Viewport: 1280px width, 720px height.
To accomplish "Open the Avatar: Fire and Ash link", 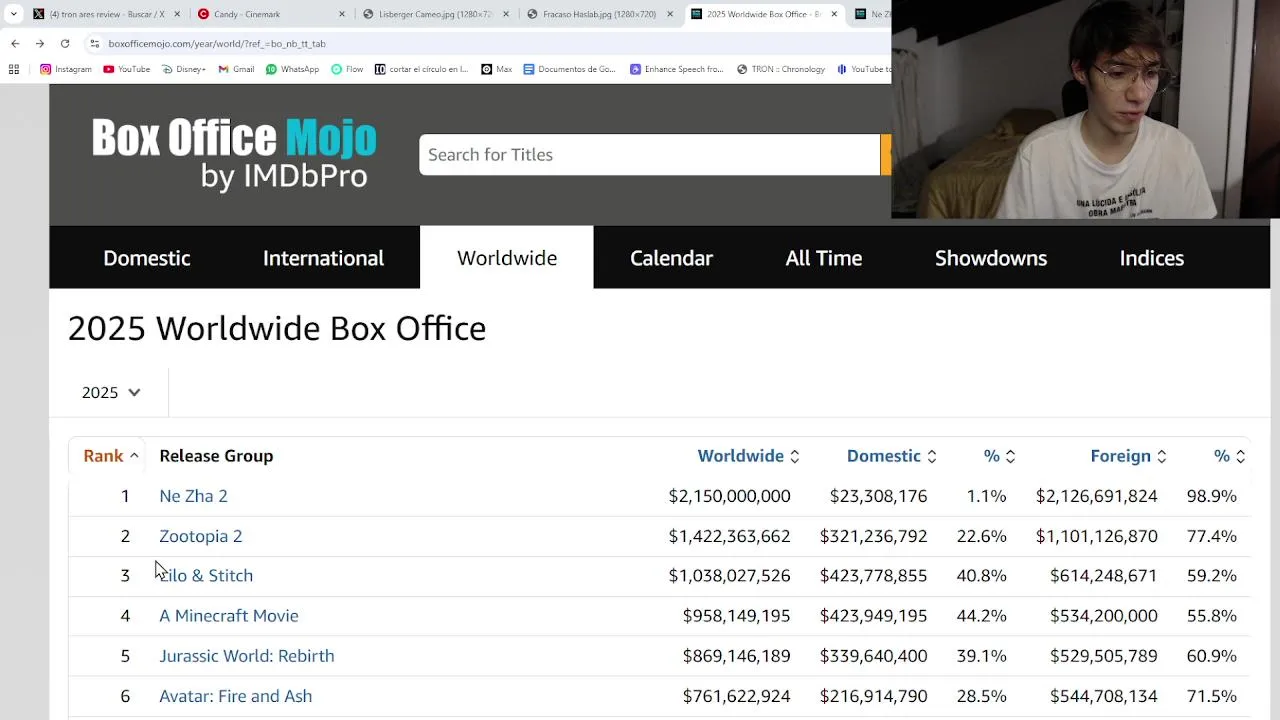I will [235, 696].
